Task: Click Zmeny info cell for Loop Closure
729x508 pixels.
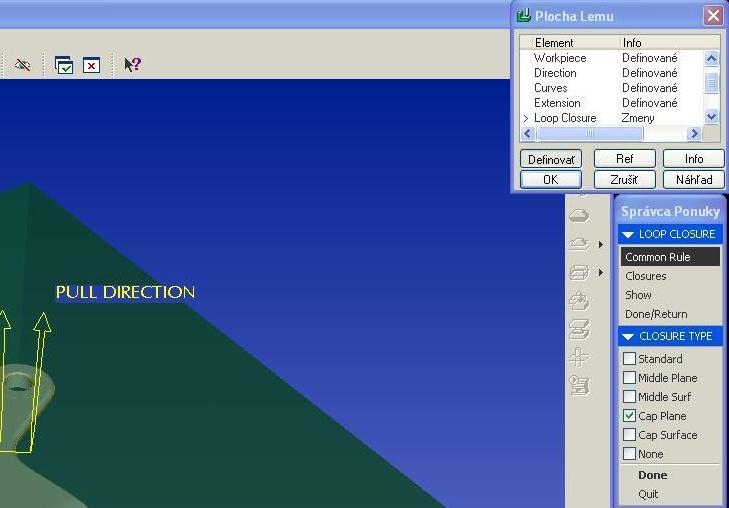Action: [x=638, y=118]
